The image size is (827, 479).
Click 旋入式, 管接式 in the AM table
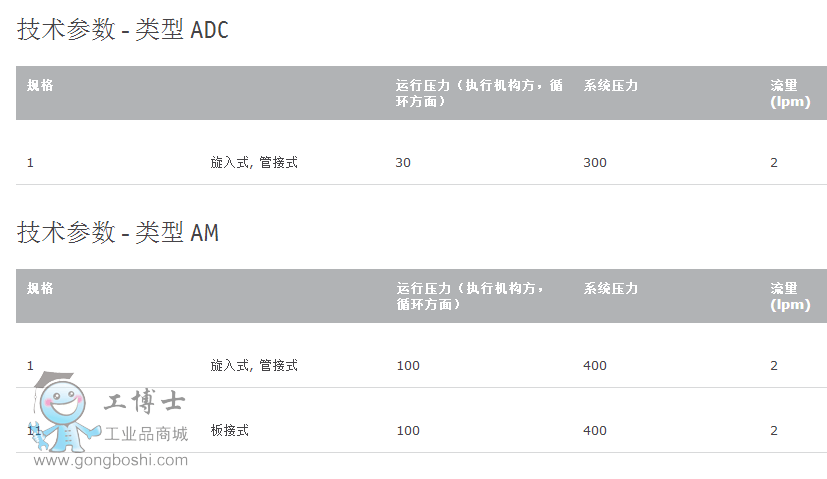[x=254, y=365]
